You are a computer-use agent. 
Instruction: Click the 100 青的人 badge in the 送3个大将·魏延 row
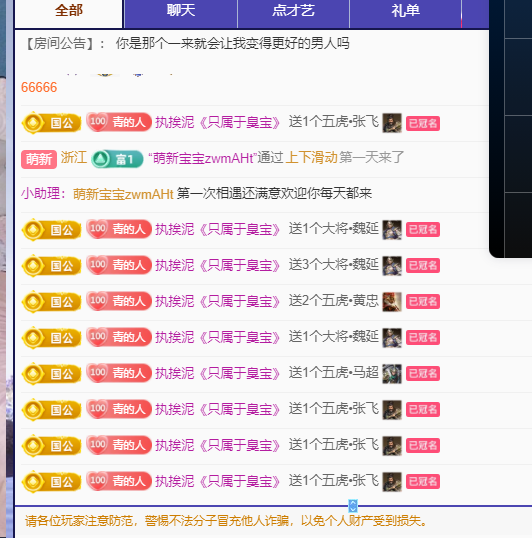click(119, 265)
